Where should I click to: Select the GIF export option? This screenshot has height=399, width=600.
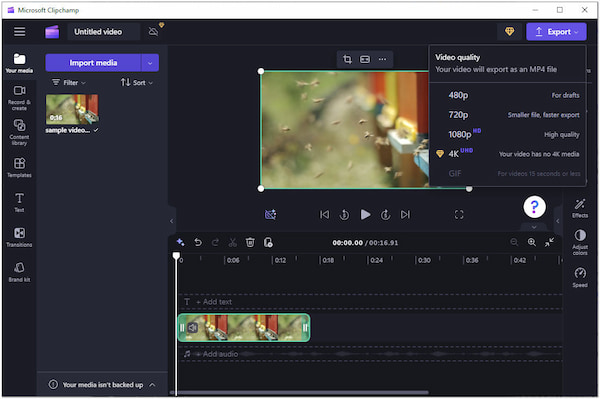[507, 173]
